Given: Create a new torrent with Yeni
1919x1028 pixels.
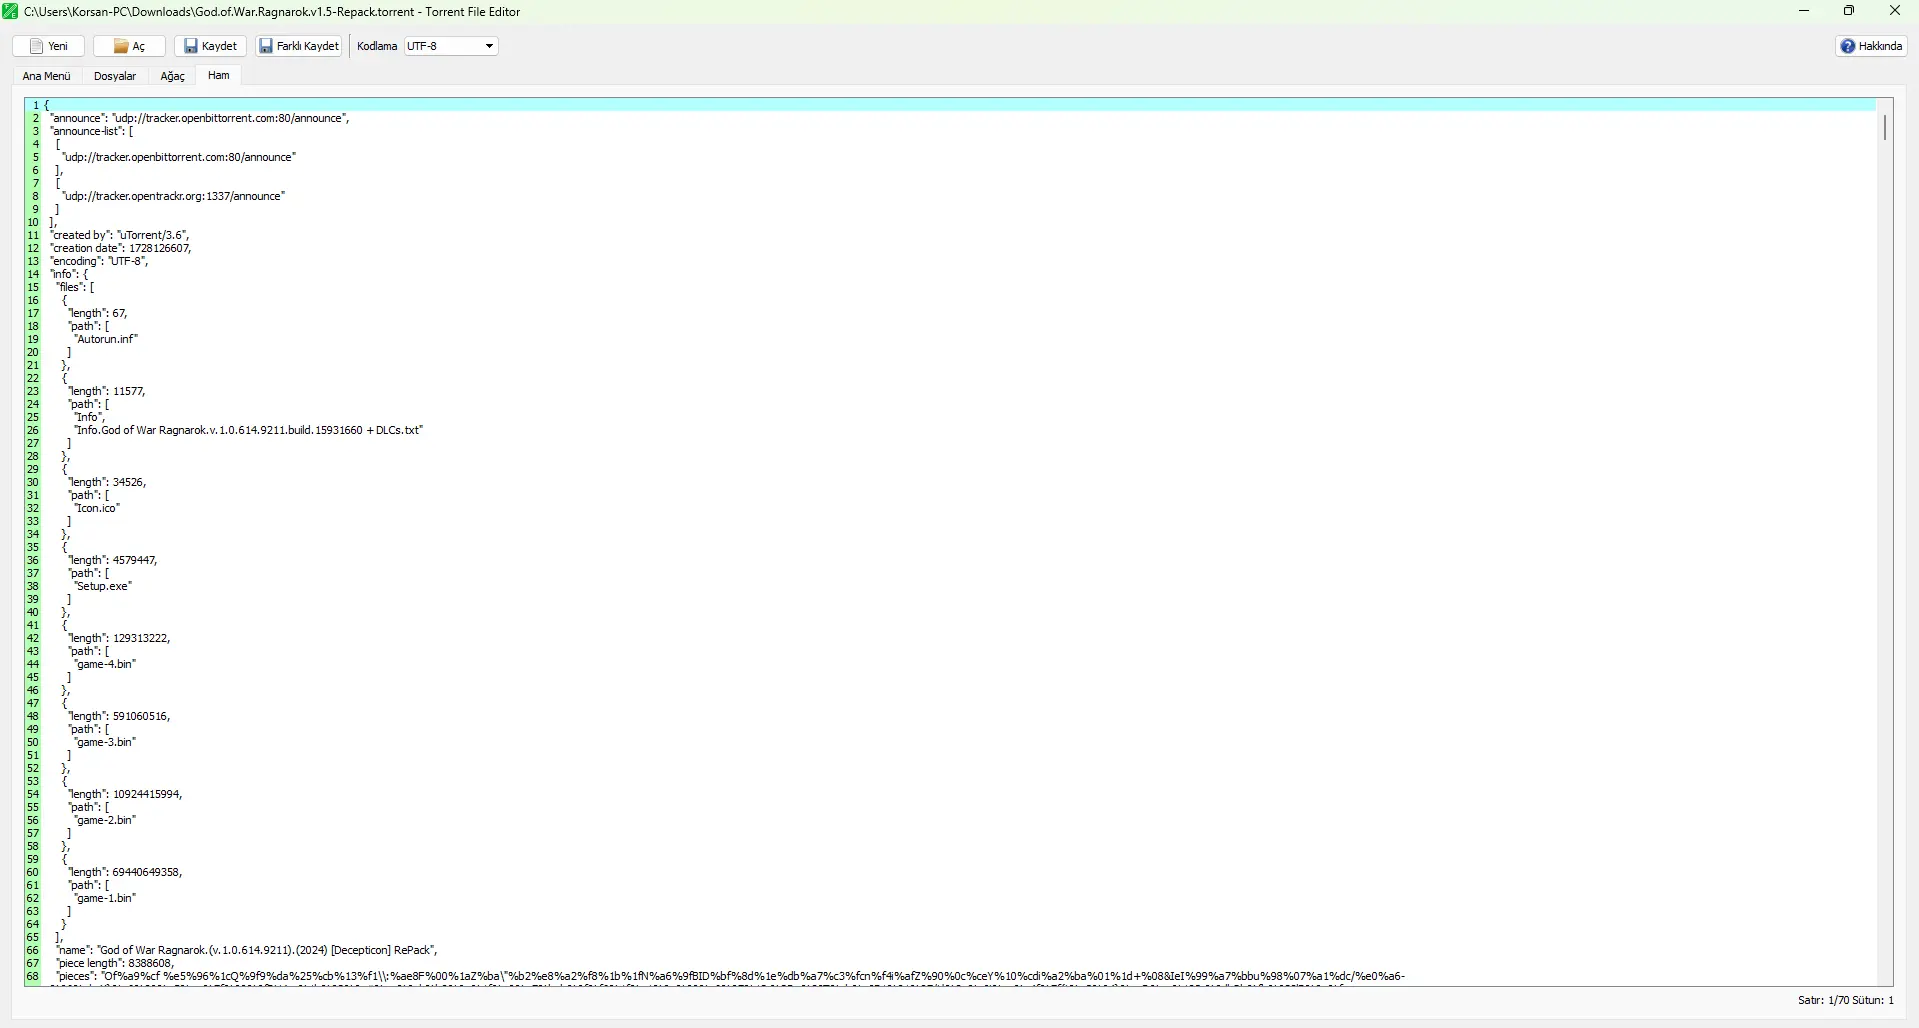Looking at the screenshot, I should [x=48, y=46].
